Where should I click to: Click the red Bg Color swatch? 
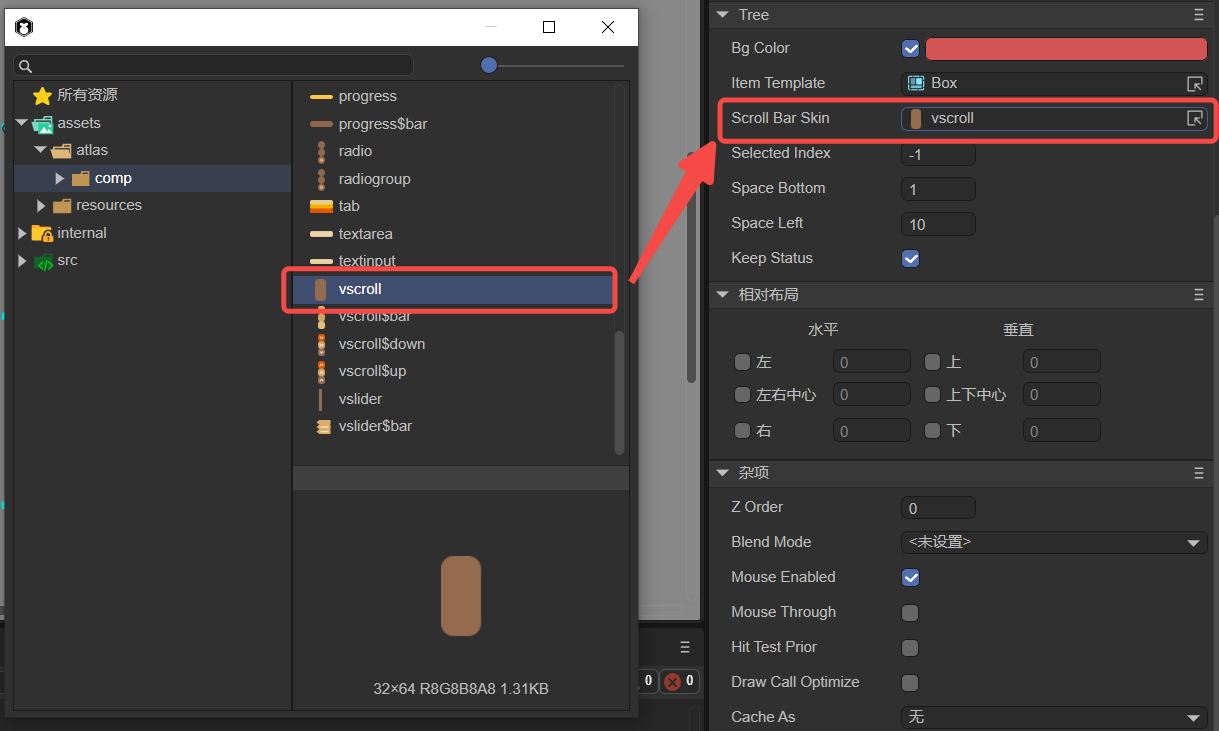[x=1066, y=49]
